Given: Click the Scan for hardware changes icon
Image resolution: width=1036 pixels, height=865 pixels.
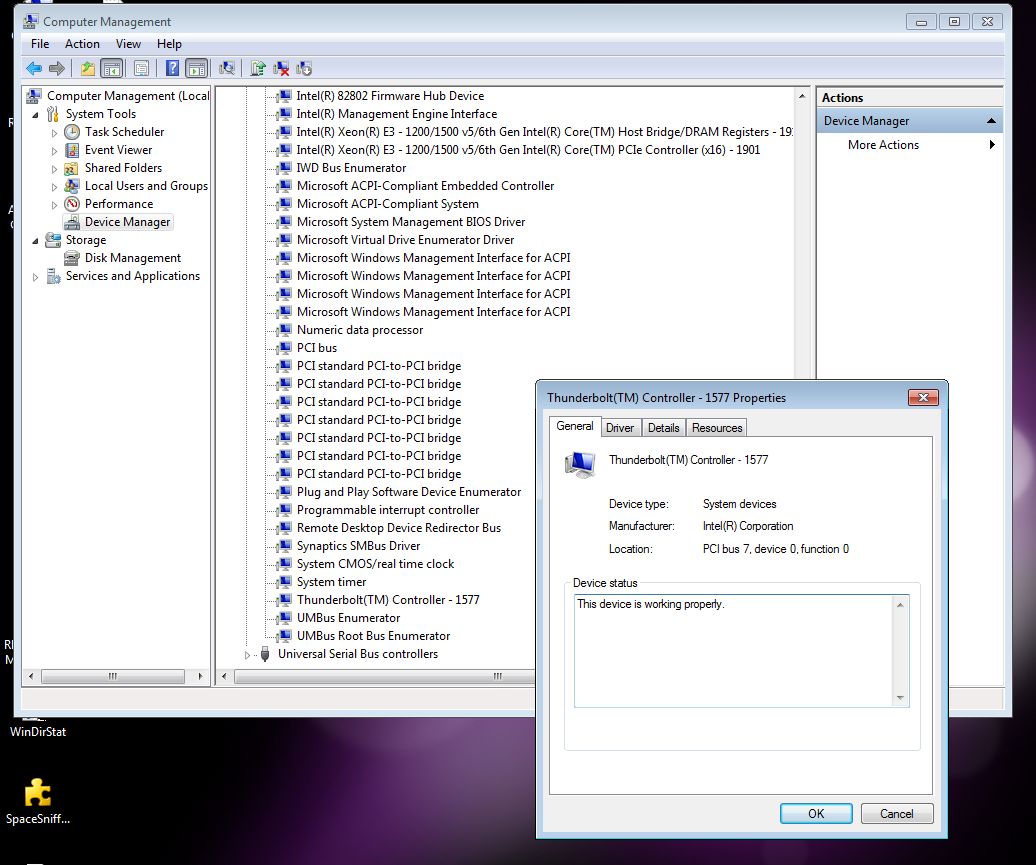Looking at the screenshot, I should point(227,68).
